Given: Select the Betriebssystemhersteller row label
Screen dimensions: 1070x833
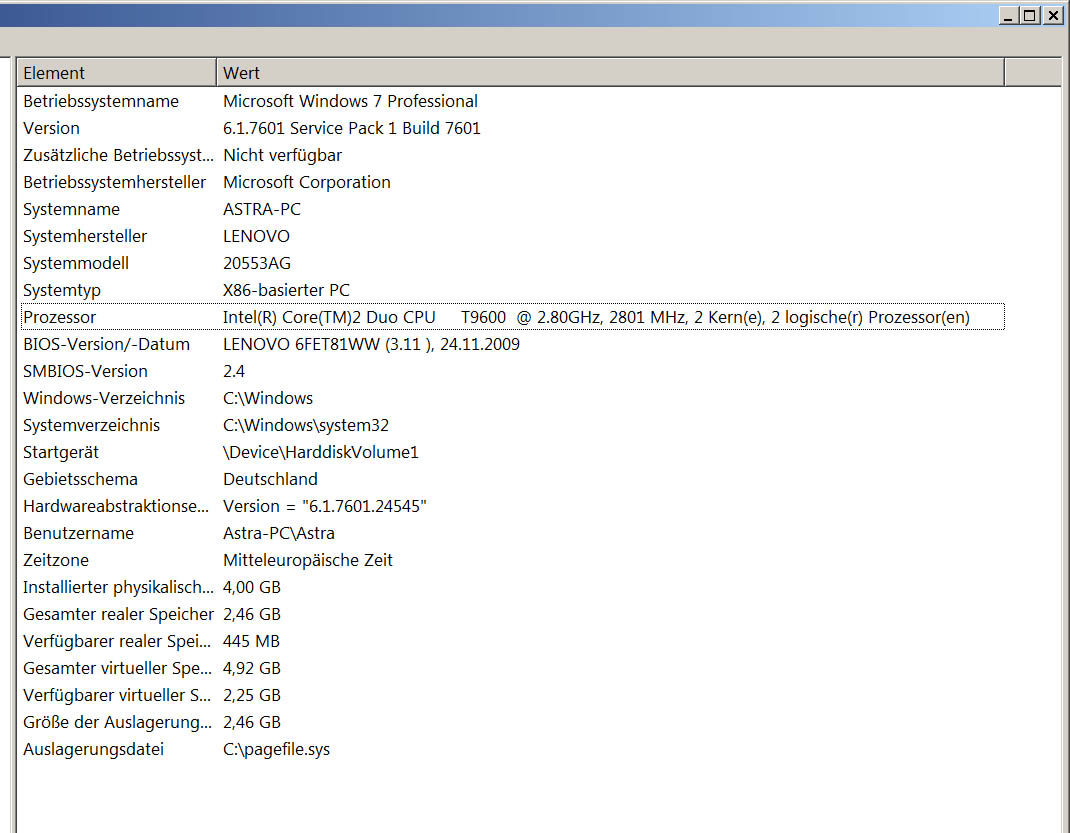Looking at the screenshot, I should [x=114, y=182].
